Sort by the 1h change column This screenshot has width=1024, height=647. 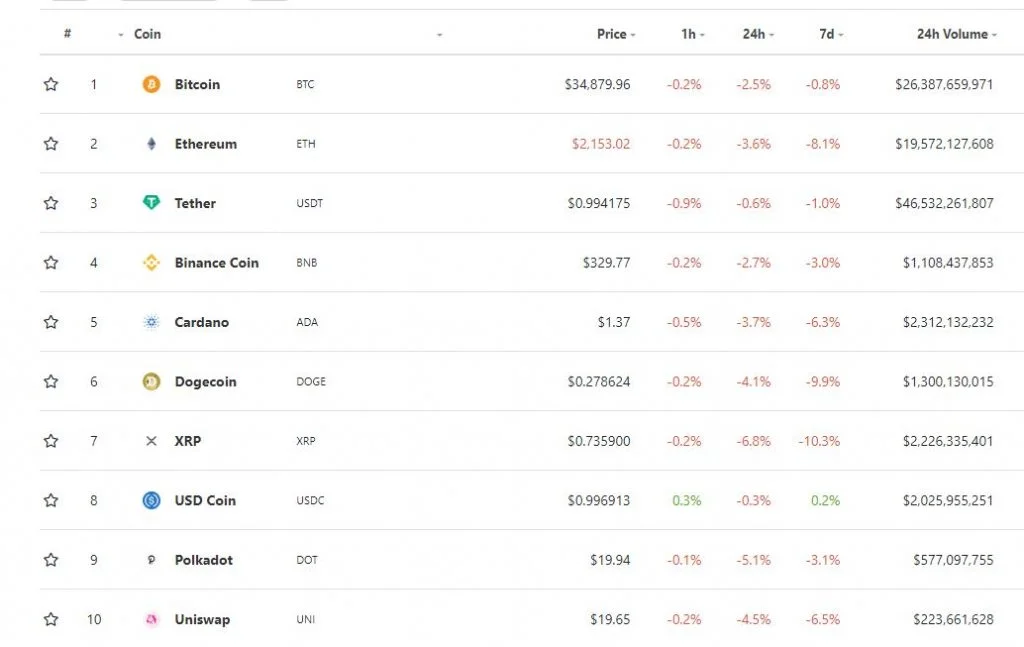point(692,34)
